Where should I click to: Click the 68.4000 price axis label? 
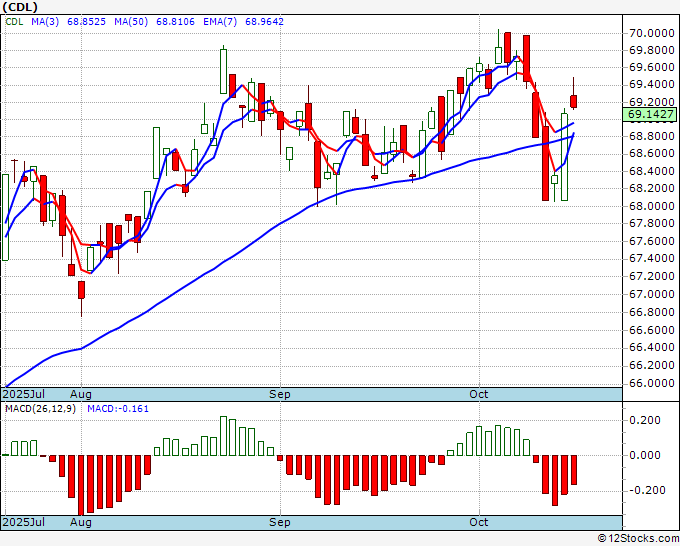click(x=652, y=171)
